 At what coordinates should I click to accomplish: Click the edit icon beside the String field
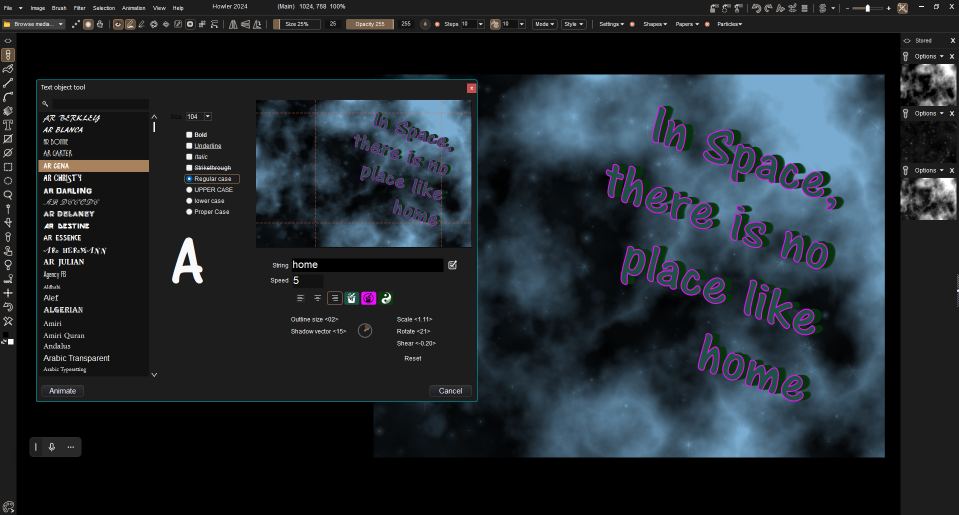pyautogui.click(x=453, y=265)
